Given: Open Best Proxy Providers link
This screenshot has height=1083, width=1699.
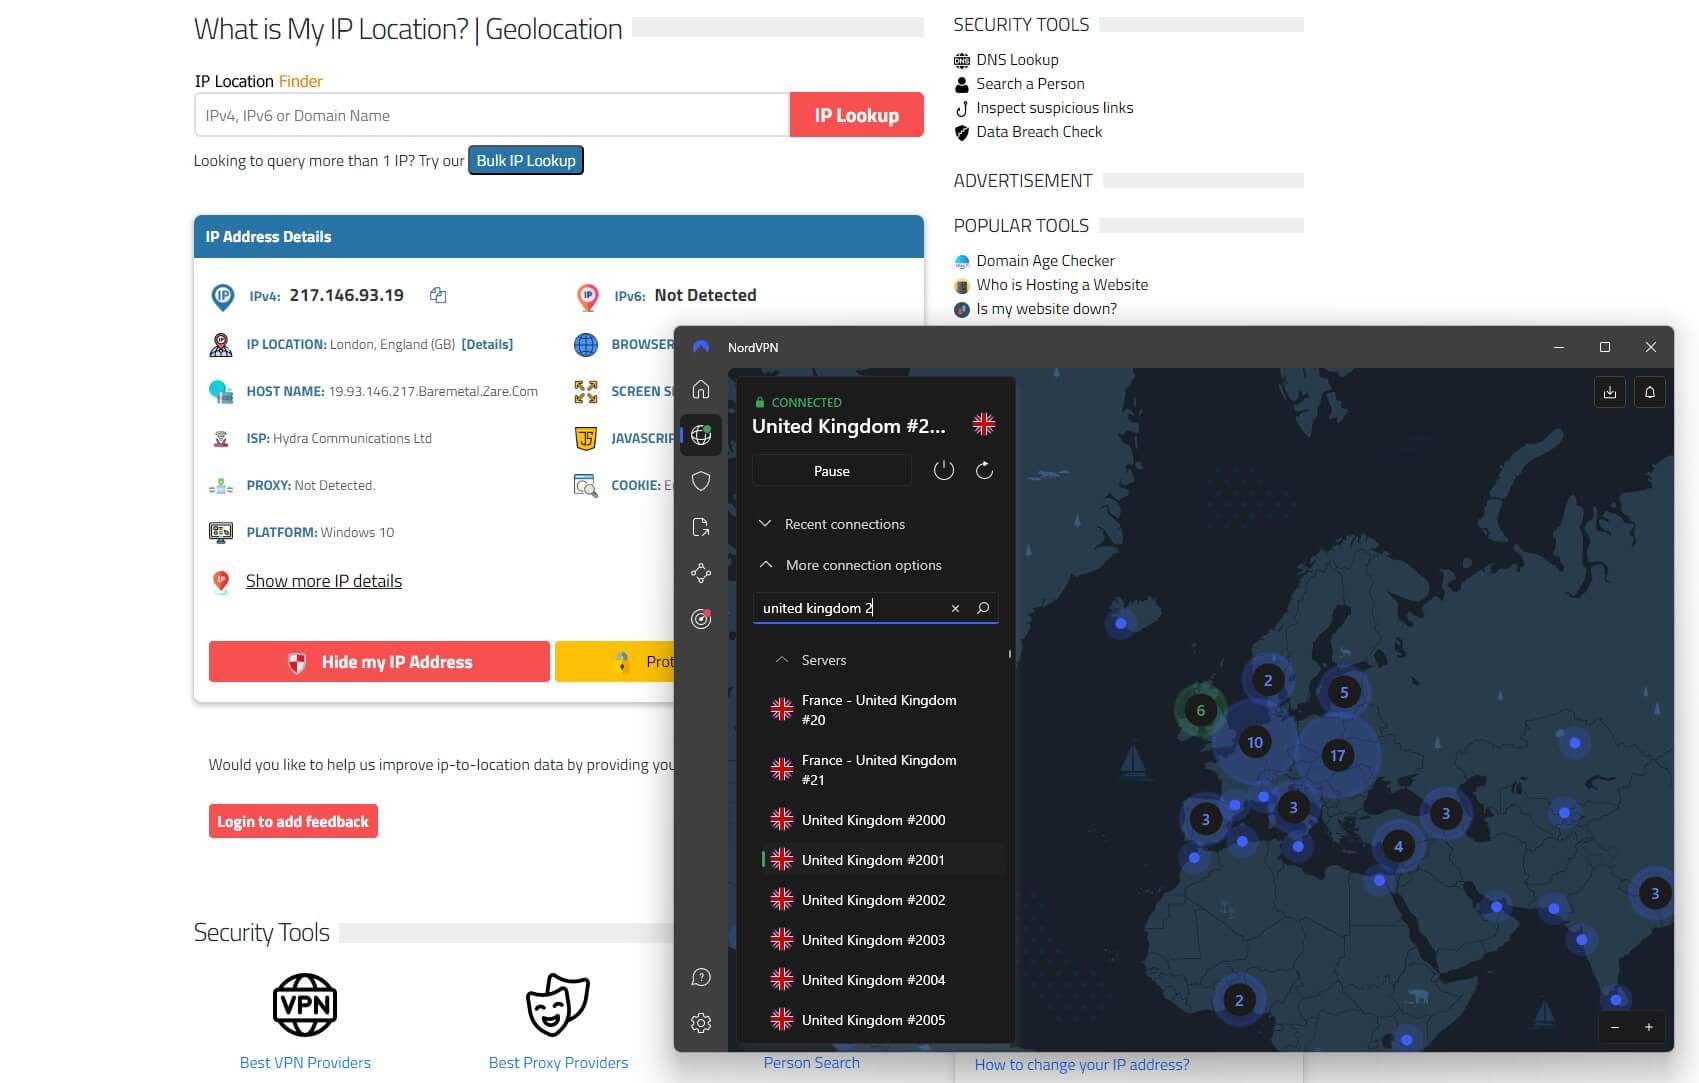Looking at the screenshot, I should (558, 1063).
